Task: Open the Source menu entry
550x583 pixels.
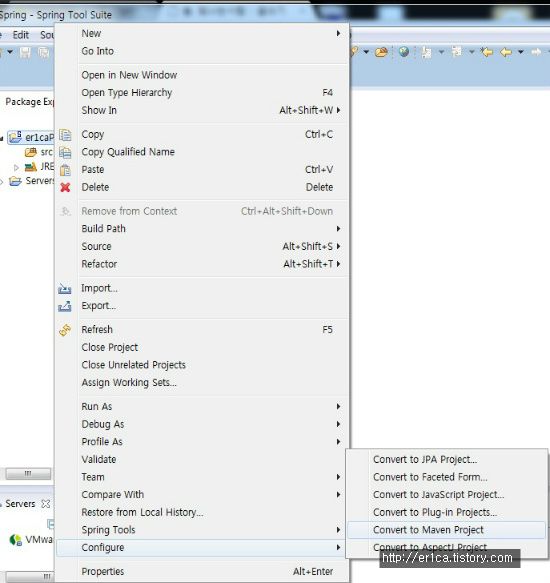Action: tap(202, 247)
